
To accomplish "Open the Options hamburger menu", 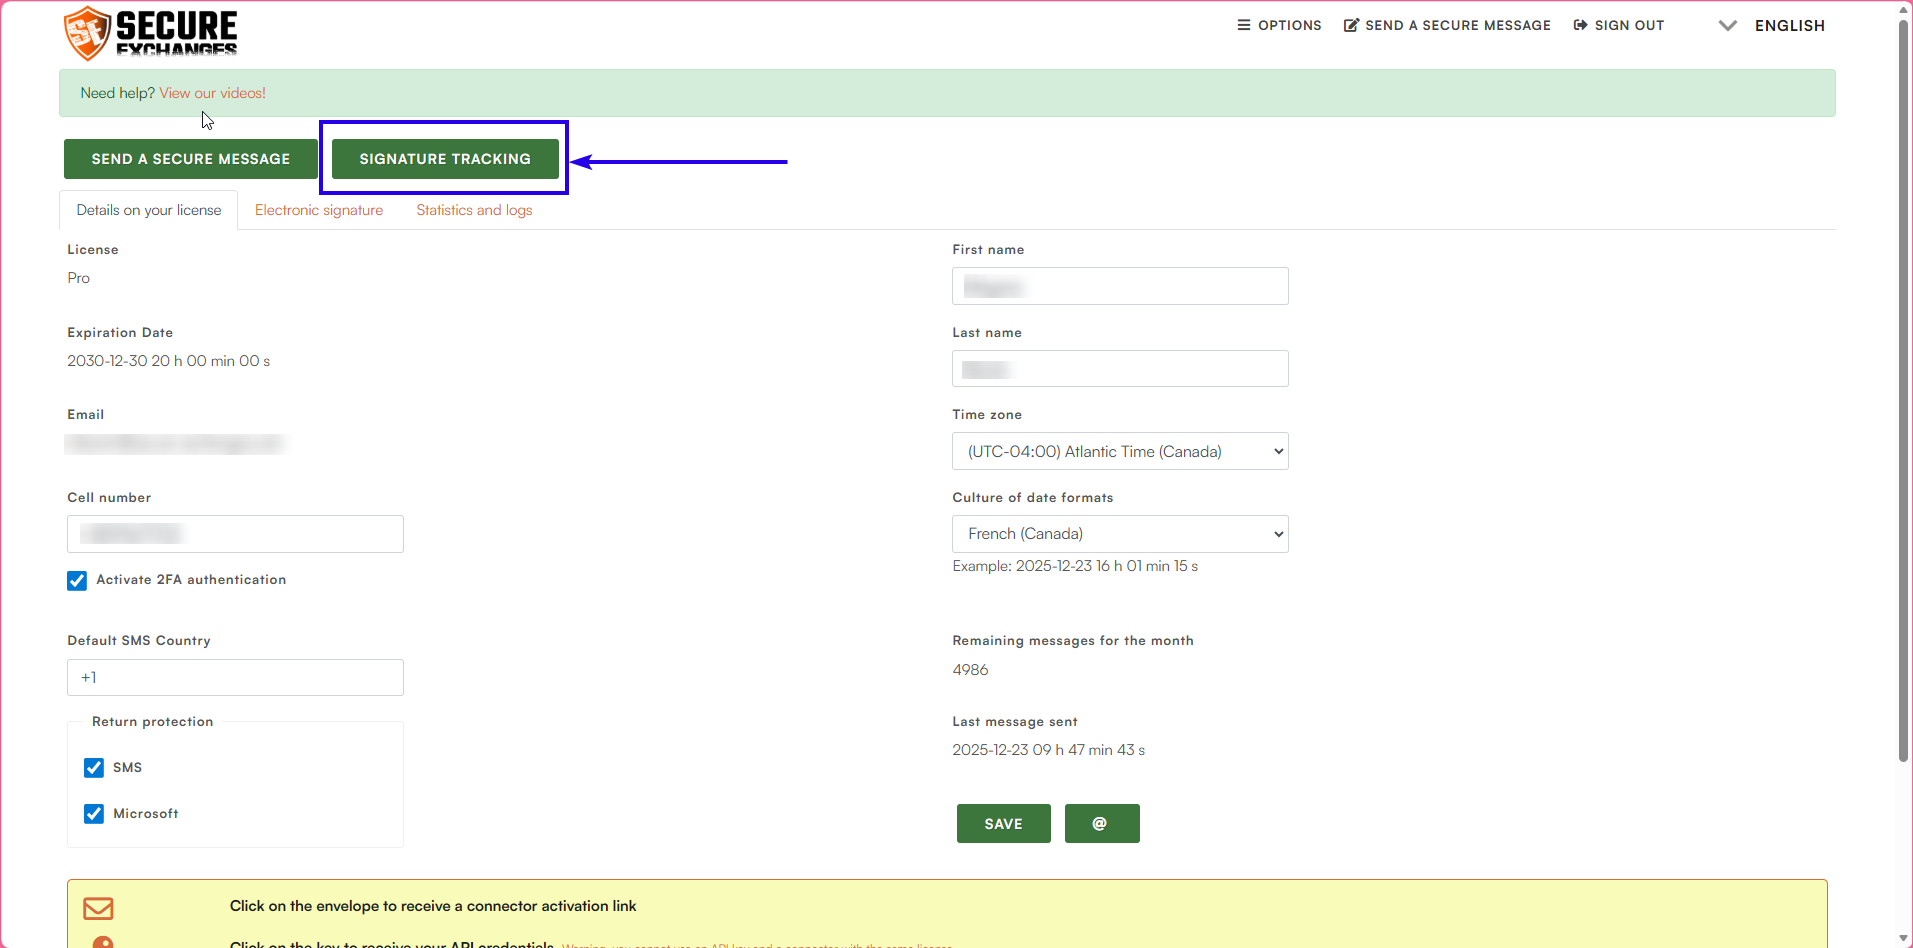I will [1279, 25].
